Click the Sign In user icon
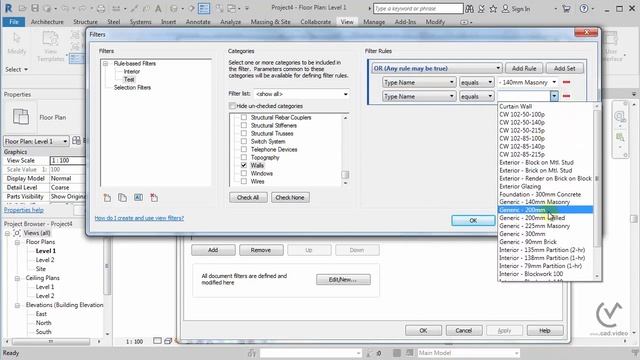Image resolution: width=640 pixels, height=360 pixels. click(x=505, y=8)
